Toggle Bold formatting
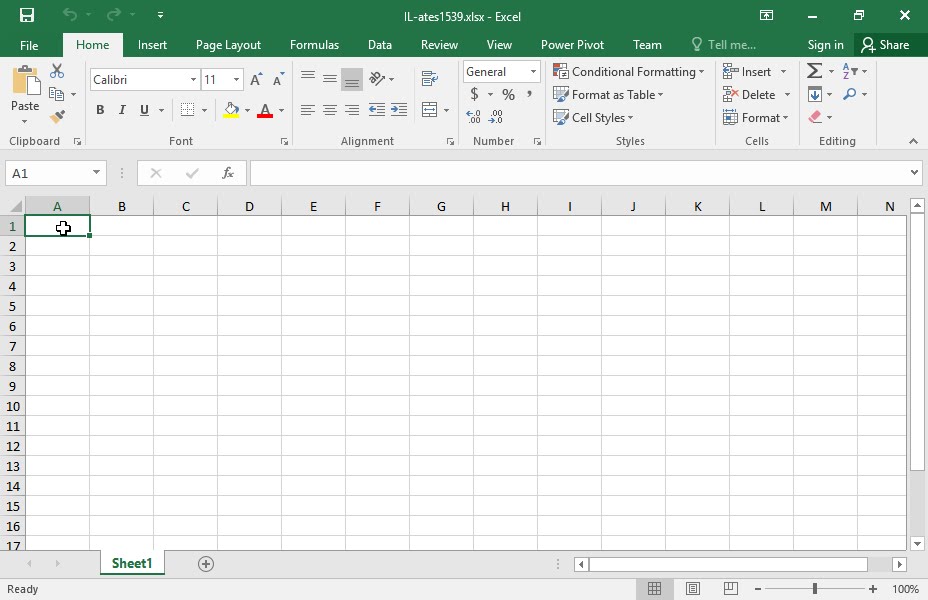 pos(100,109)
